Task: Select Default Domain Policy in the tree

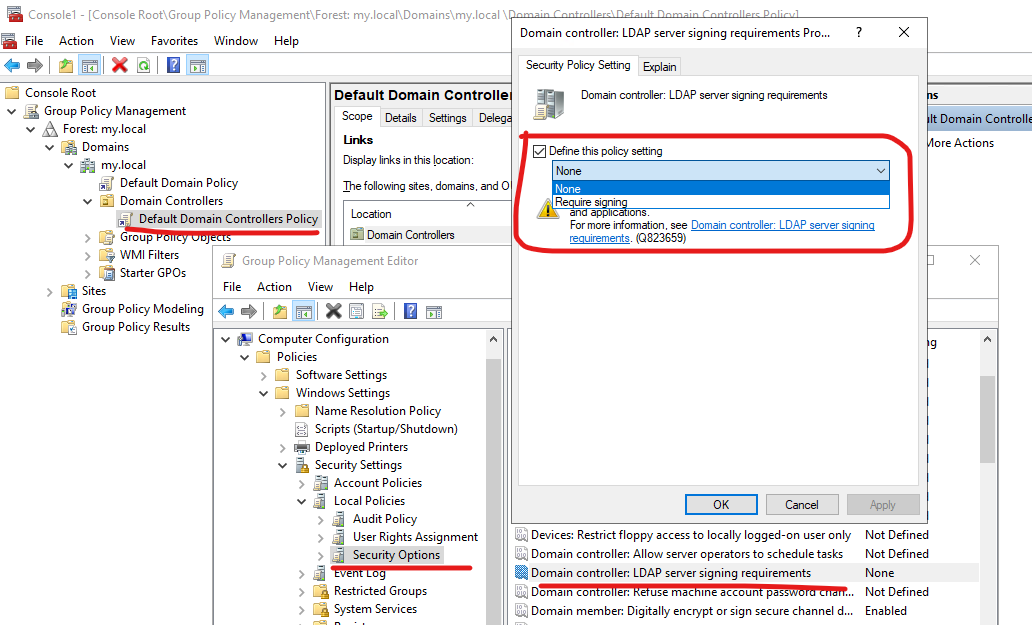Action: coord(178,183)
